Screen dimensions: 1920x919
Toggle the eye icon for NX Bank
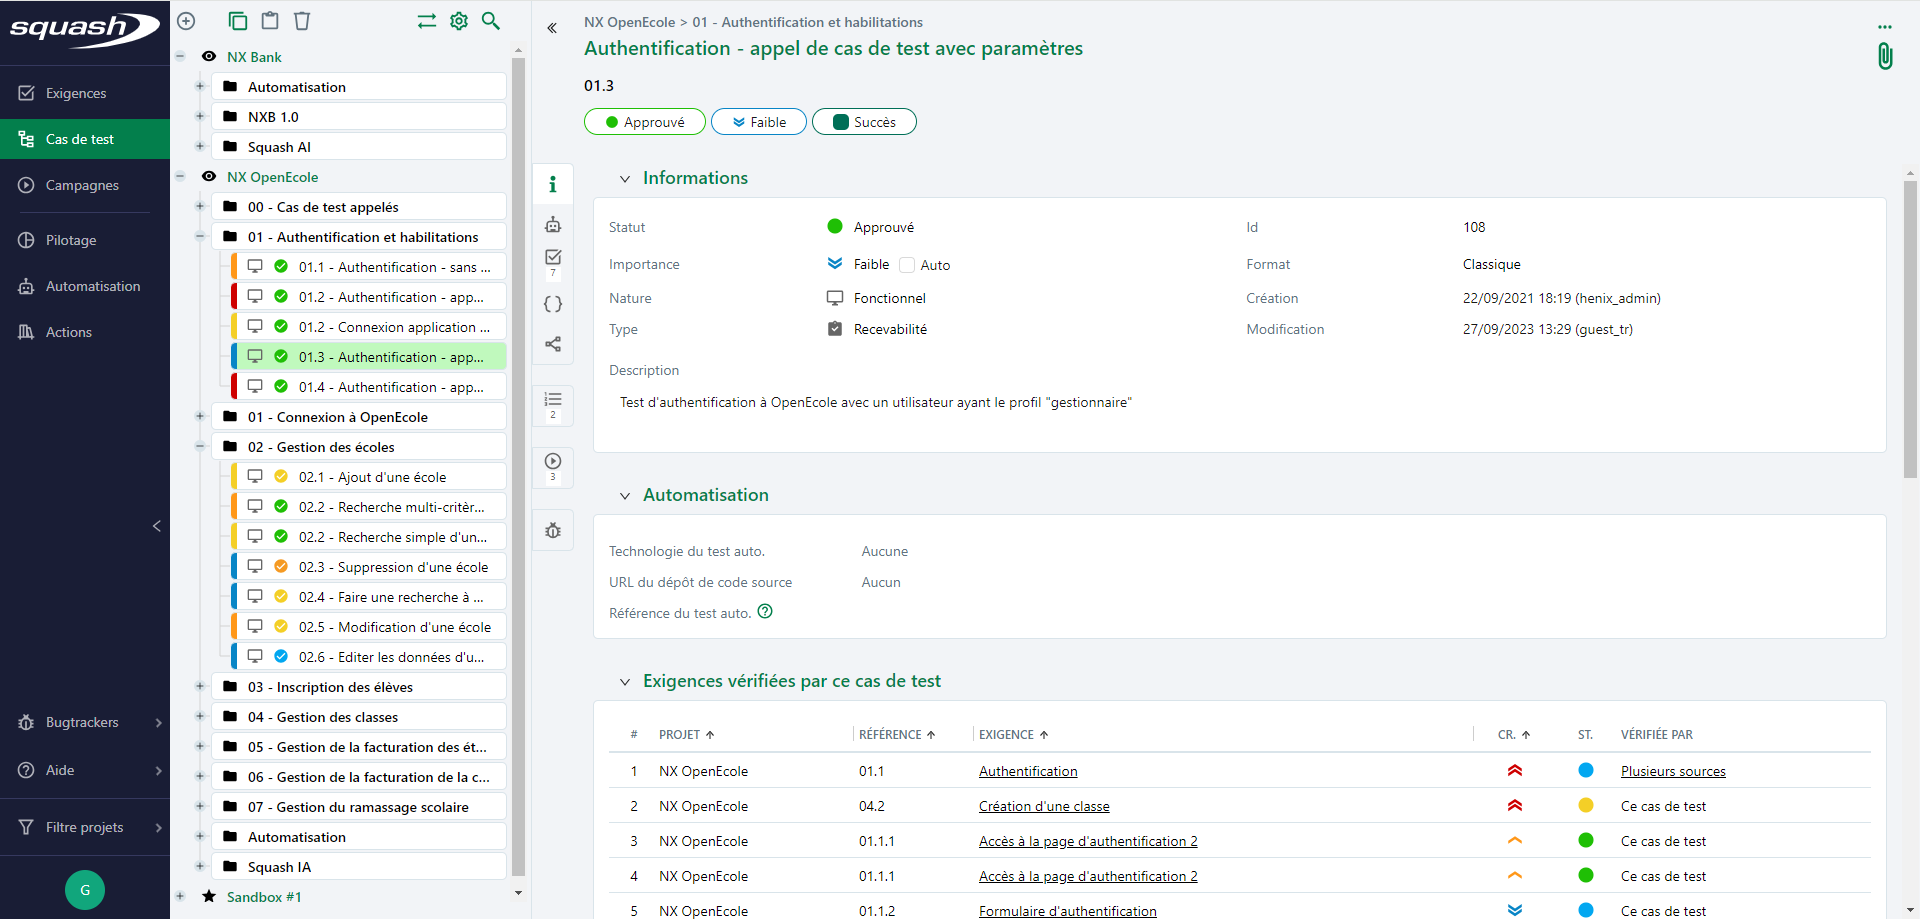(209, 57)
